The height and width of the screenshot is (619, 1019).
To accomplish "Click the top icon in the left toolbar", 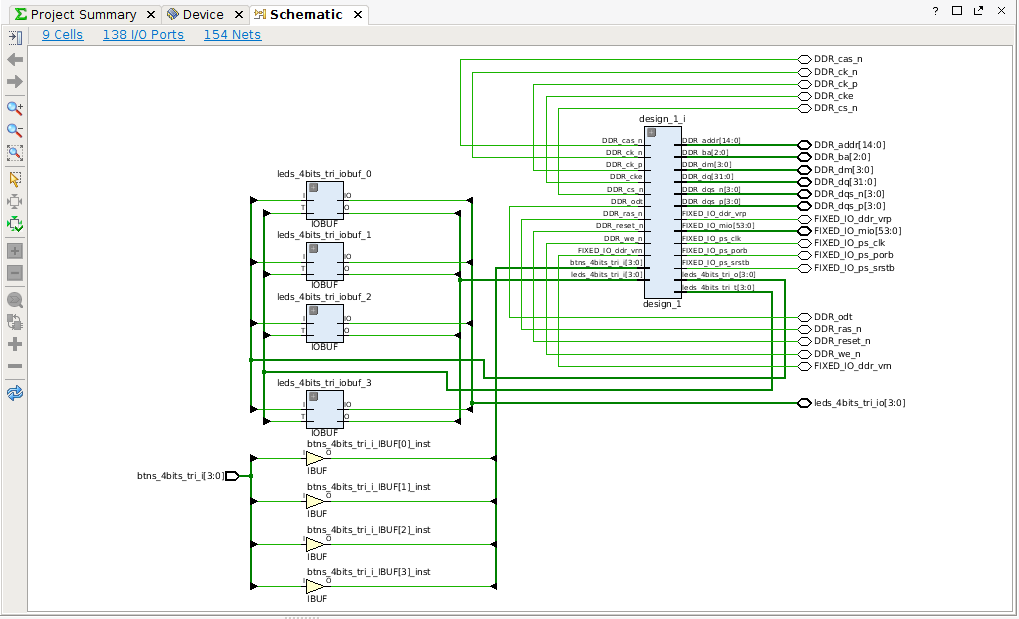I will pos(15,37).
